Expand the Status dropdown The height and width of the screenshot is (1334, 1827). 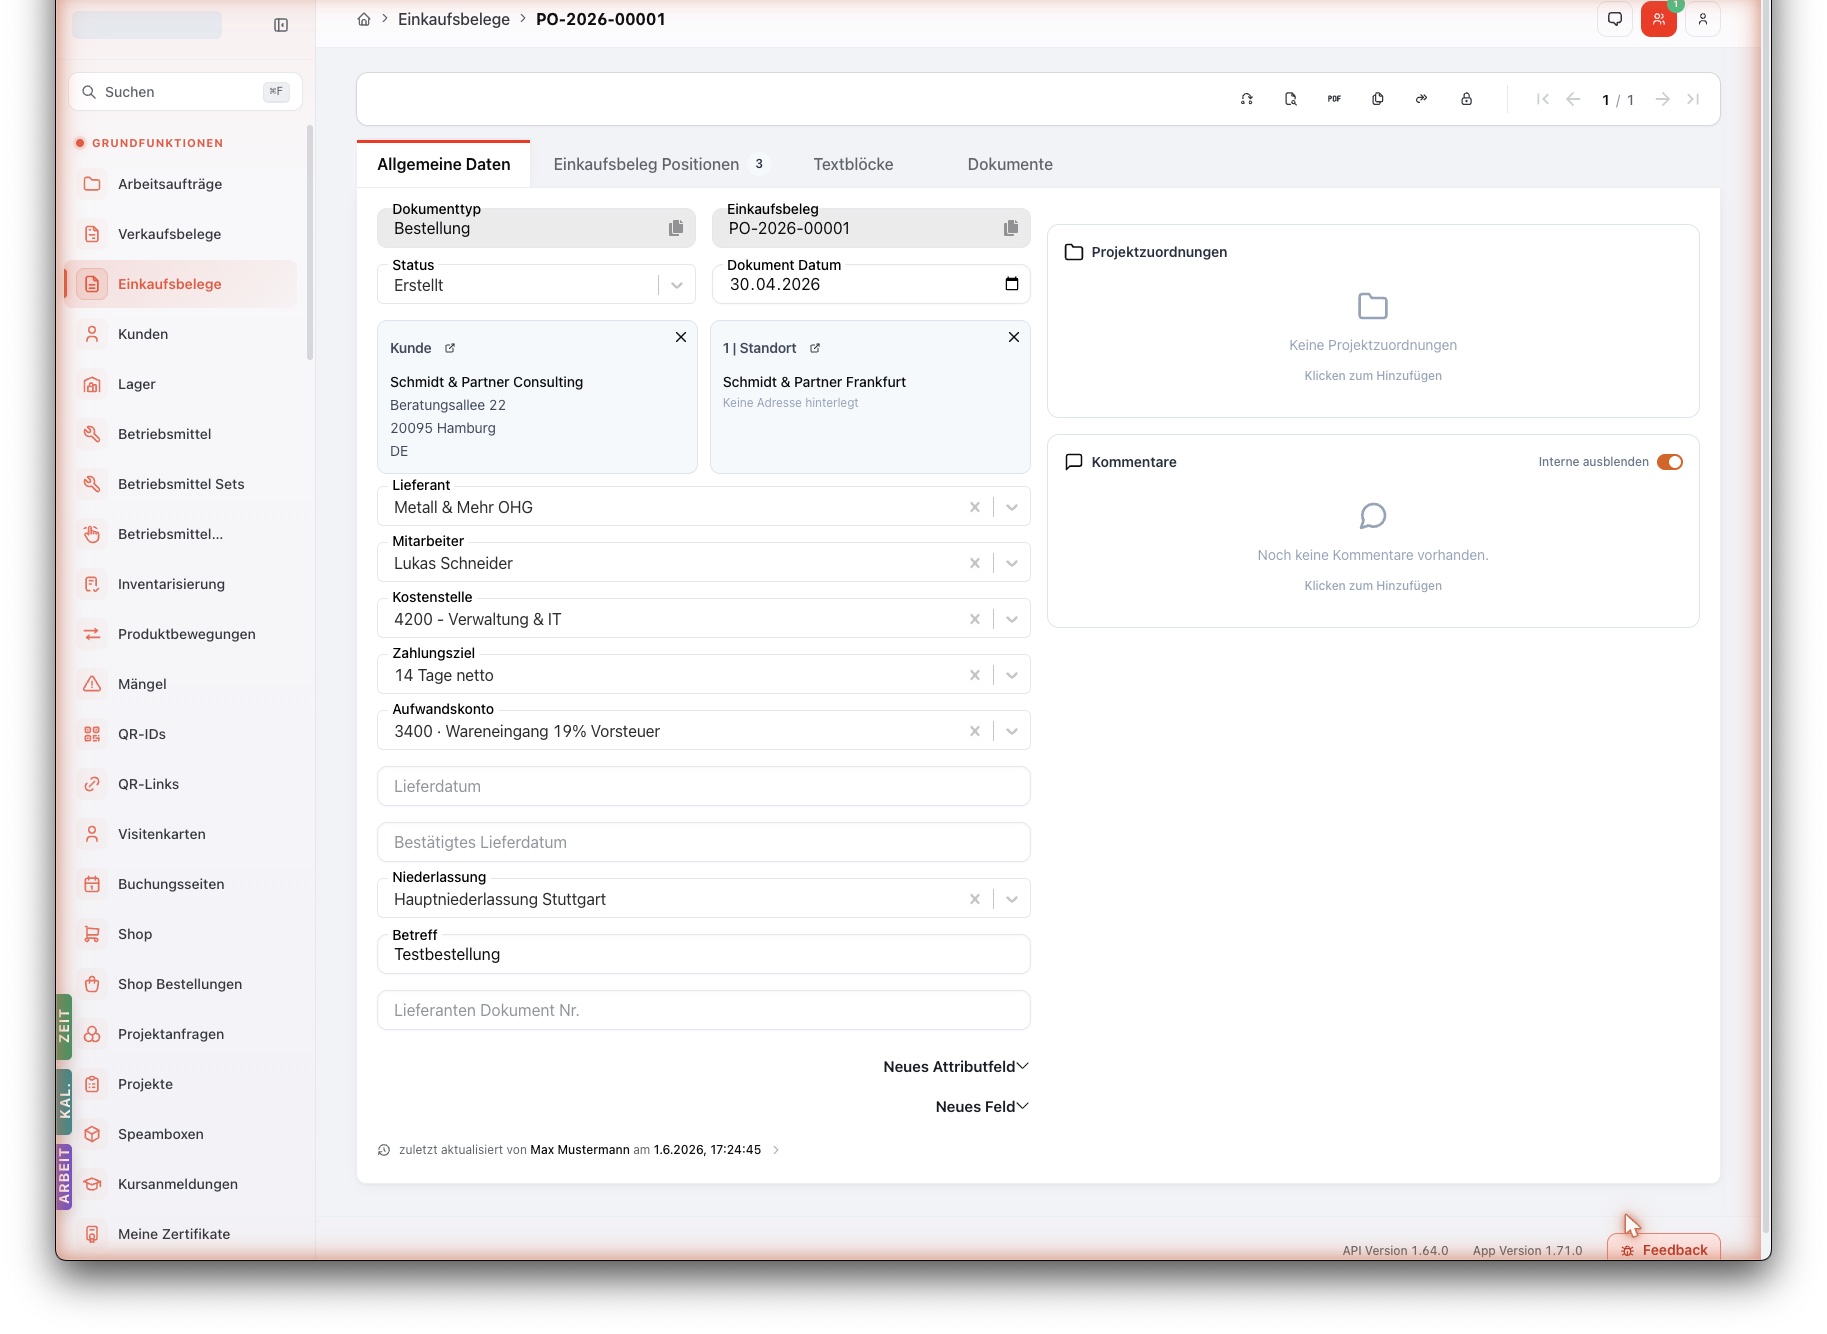coord(677,285)
